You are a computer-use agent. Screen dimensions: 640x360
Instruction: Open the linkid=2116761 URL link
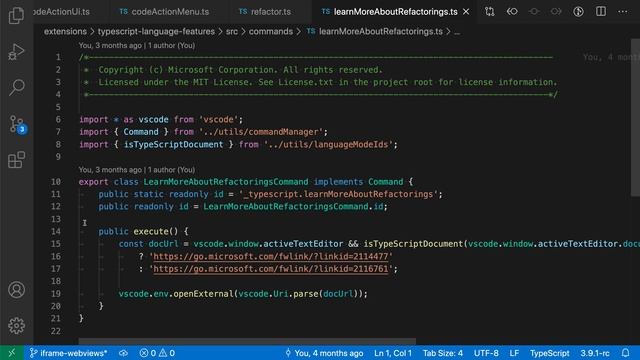coord(271,269)
